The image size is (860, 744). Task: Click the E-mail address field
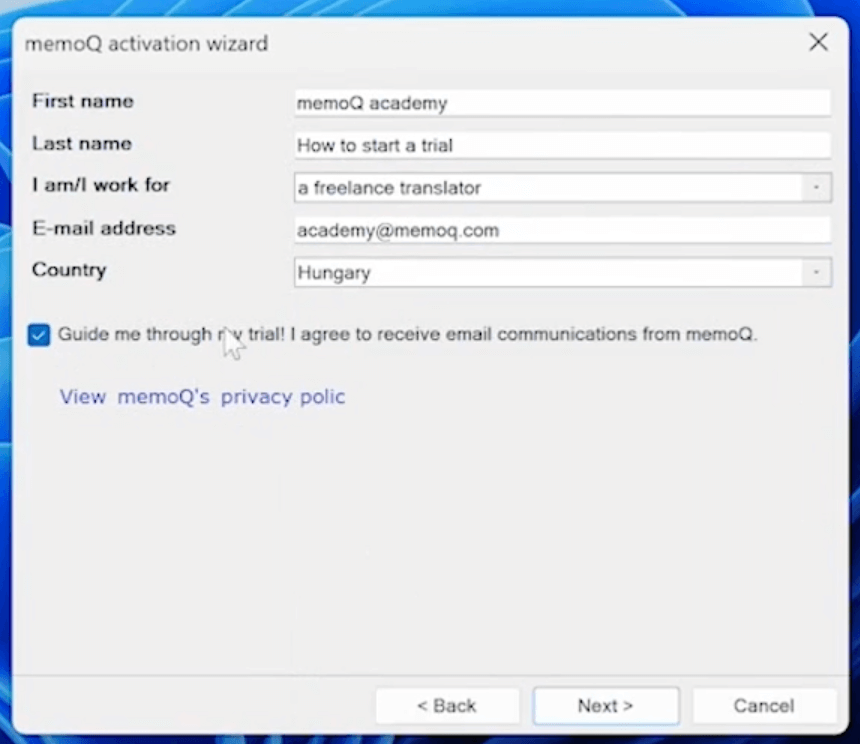point(563,230)
